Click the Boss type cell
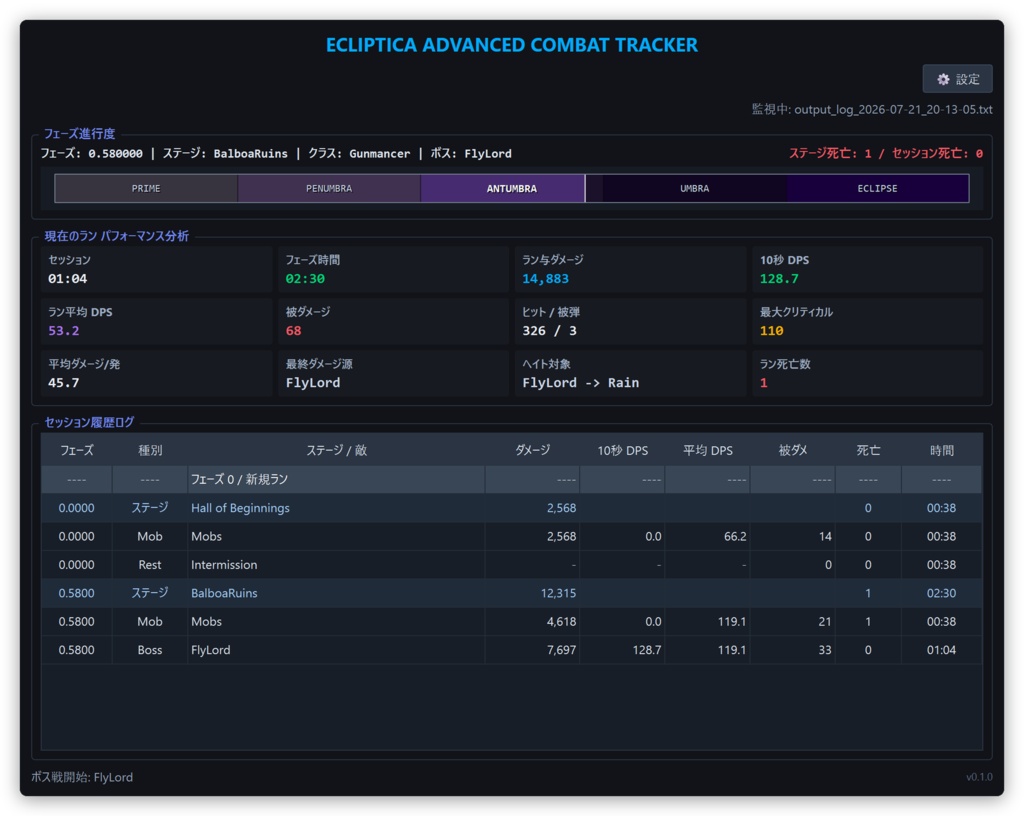Image resolution: width=1024 pixels, height=816 pixels. 150,650
